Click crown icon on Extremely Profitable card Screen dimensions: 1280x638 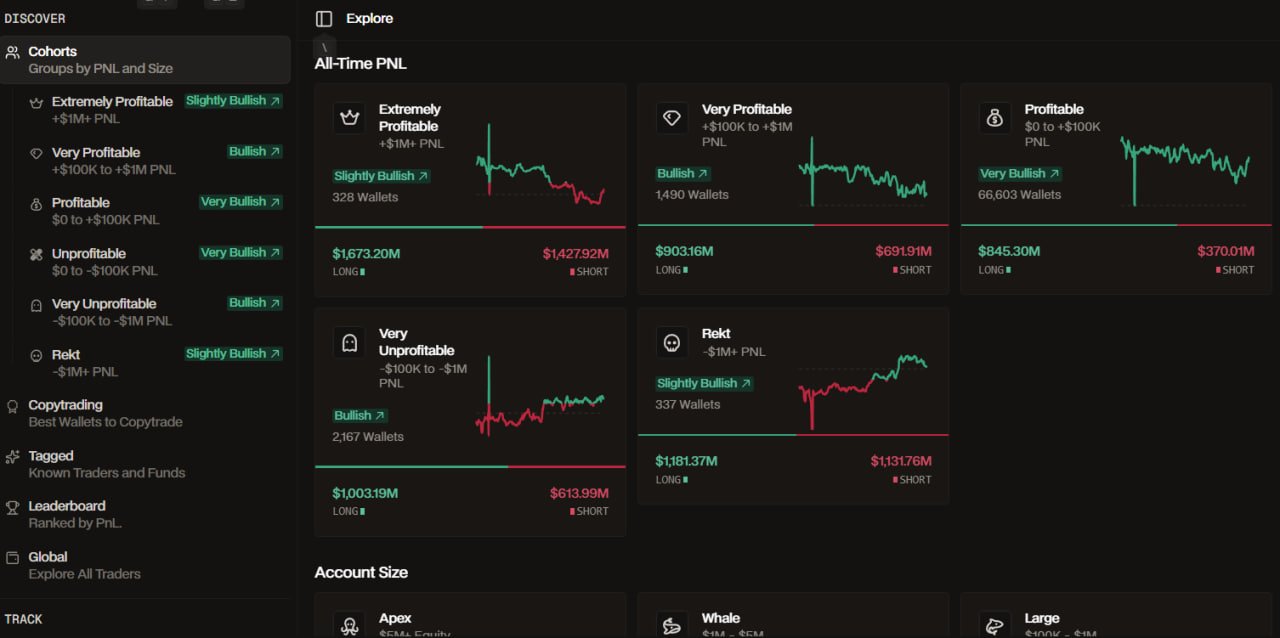[349, 117]
